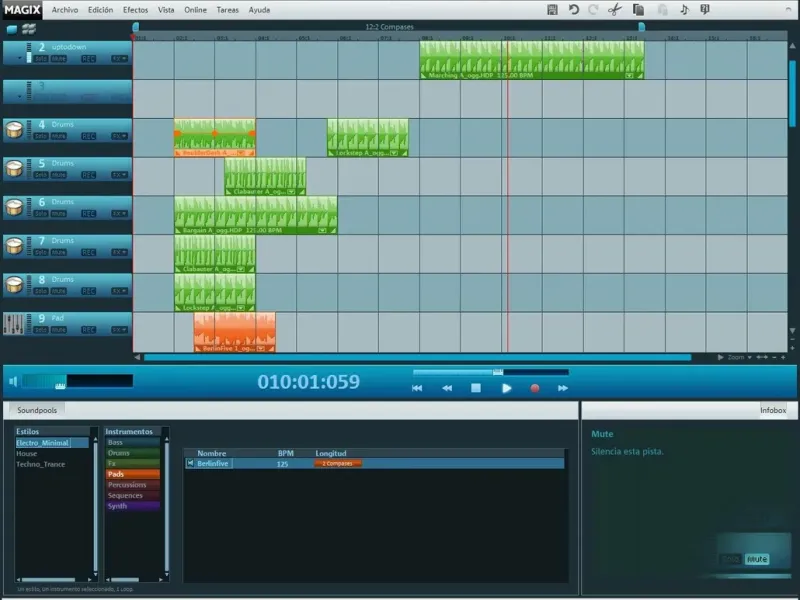Click the drum icon on track 4
The height and width of the screenshot is (600, 800).
coord(14,130)
